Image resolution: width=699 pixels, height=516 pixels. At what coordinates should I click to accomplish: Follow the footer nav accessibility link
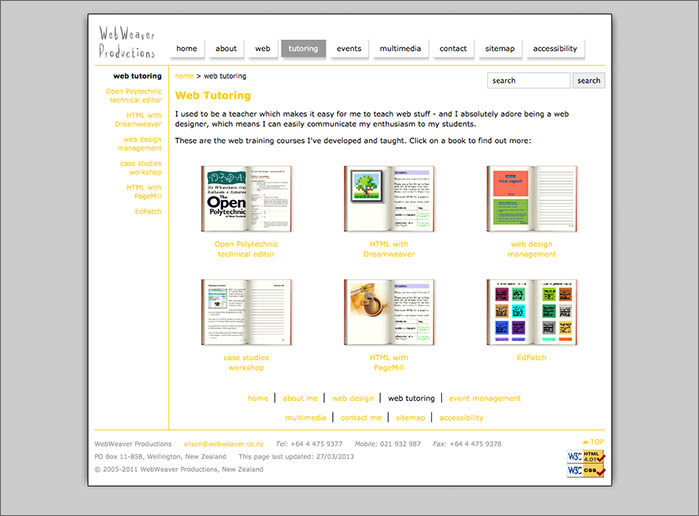[461, 418]
